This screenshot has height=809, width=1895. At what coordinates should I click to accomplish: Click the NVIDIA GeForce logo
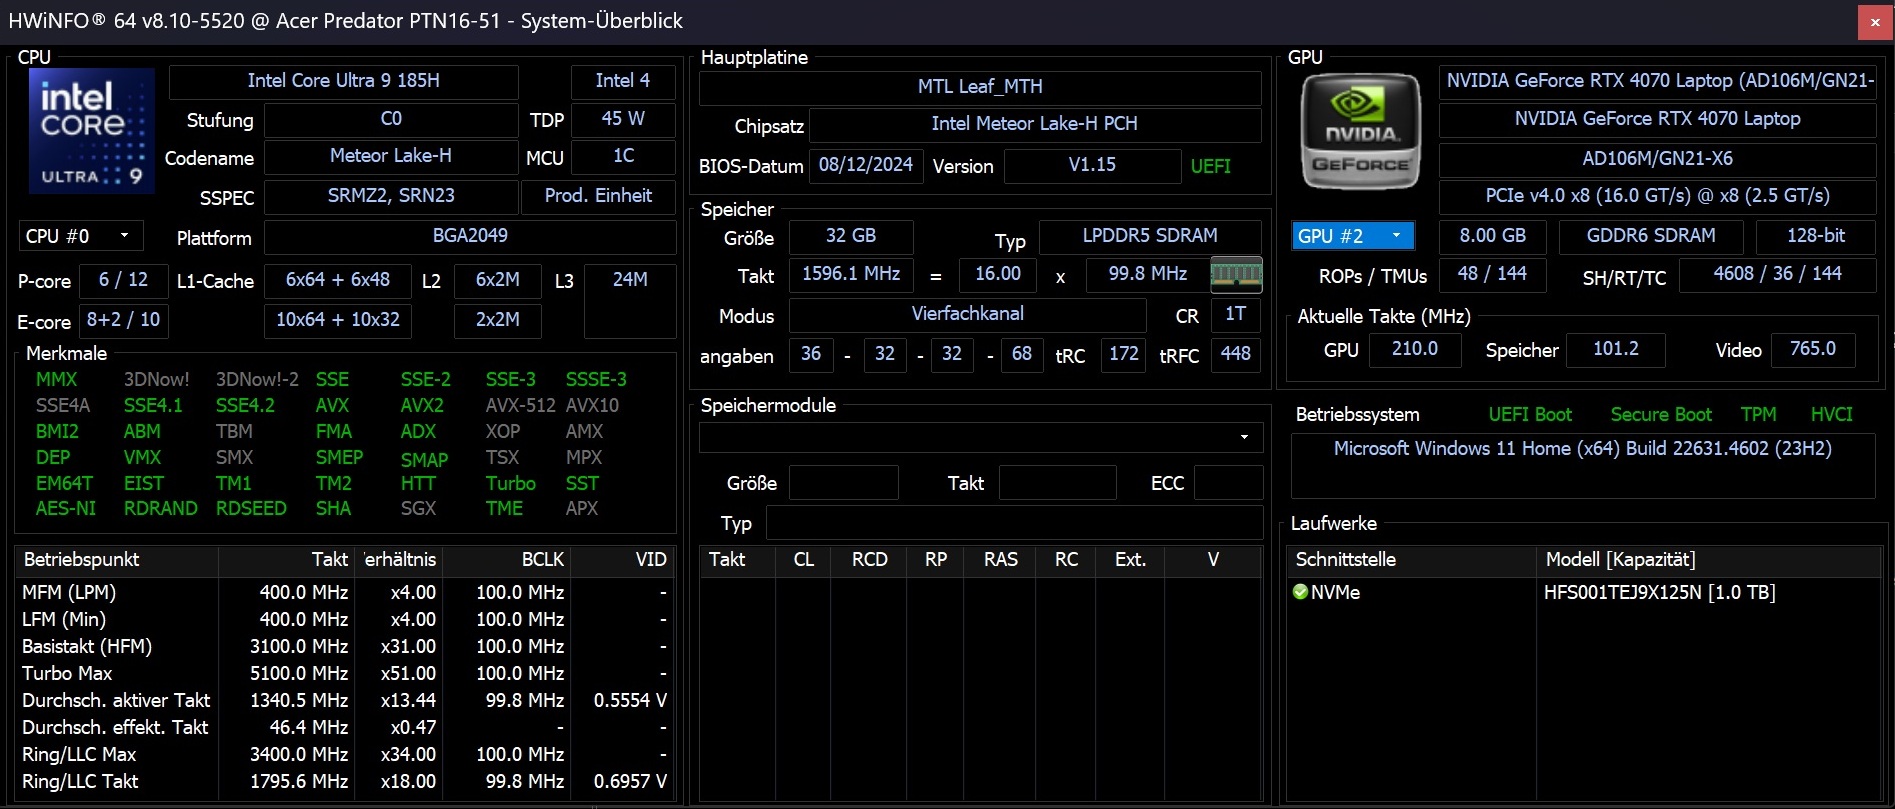pos(1360,131)
